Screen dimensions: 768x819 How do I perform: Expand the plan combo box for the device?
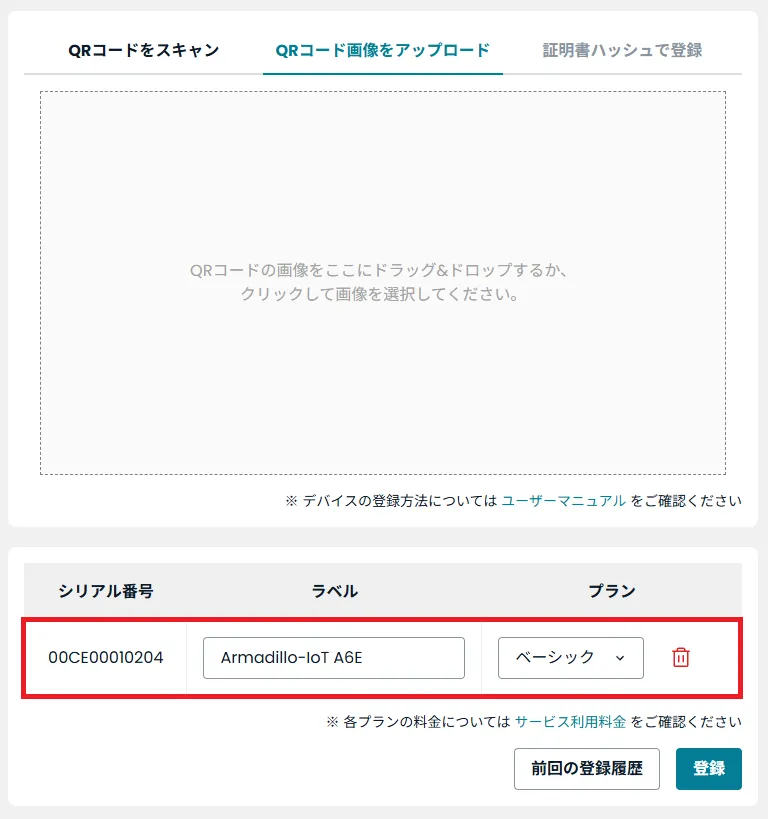click(570, 658)
